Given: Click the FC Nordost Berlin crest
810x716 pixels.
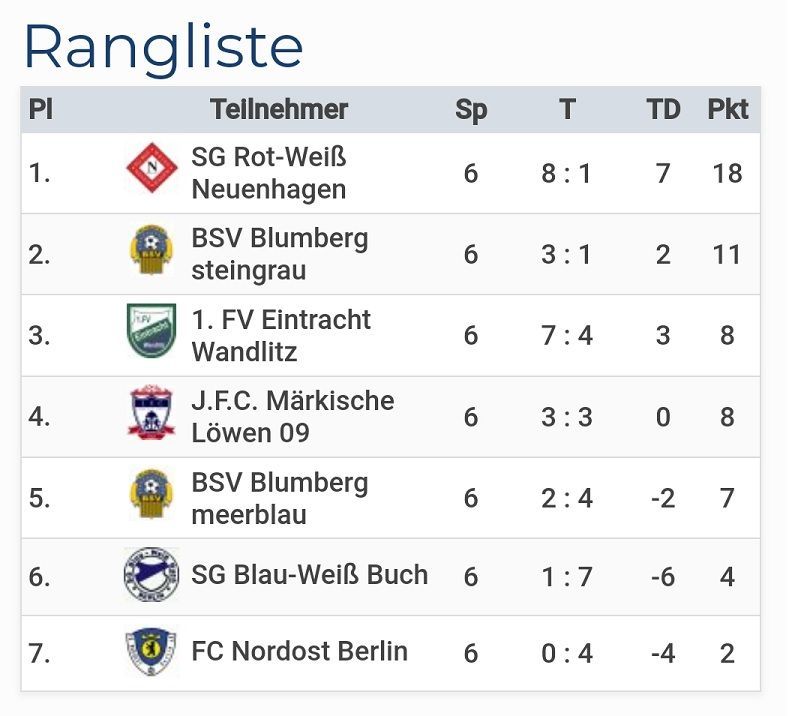Looking at the screenshot, I should 152,651.
